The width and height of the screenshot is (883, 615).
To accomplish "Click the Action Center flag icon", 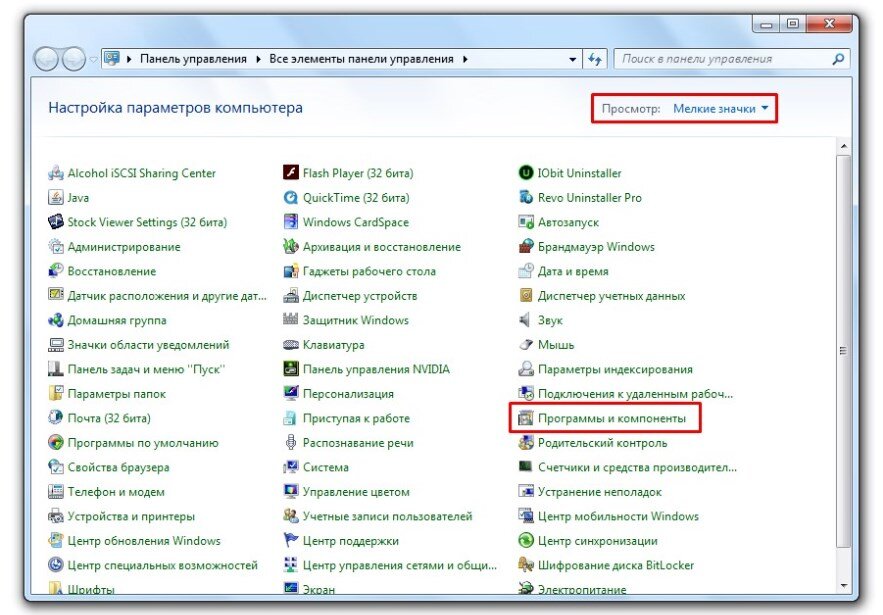I will (291, 541).
